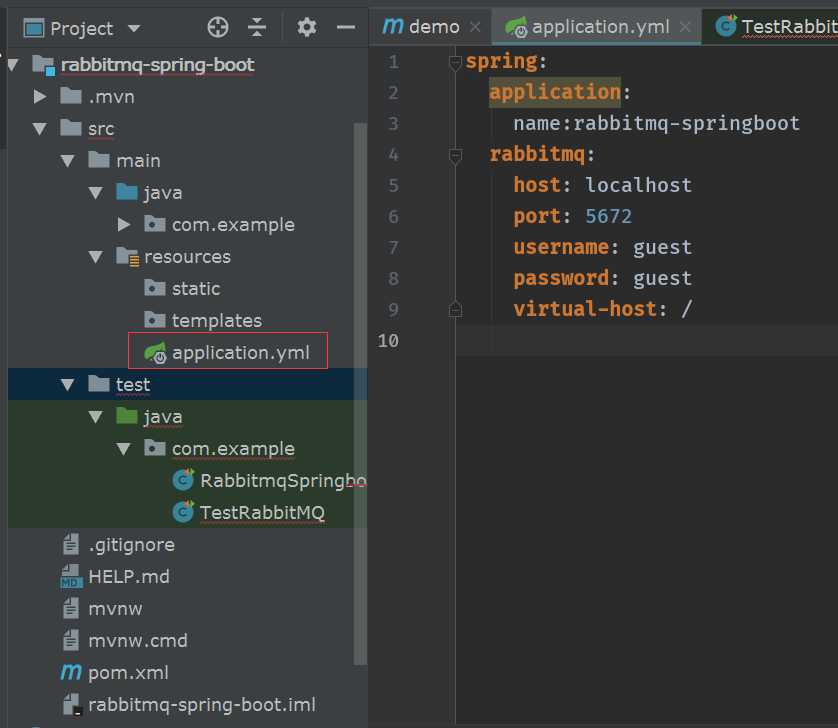Open the Project view dropdown arrow
This screenshot has height=728, width=838.
coord(134,28)
